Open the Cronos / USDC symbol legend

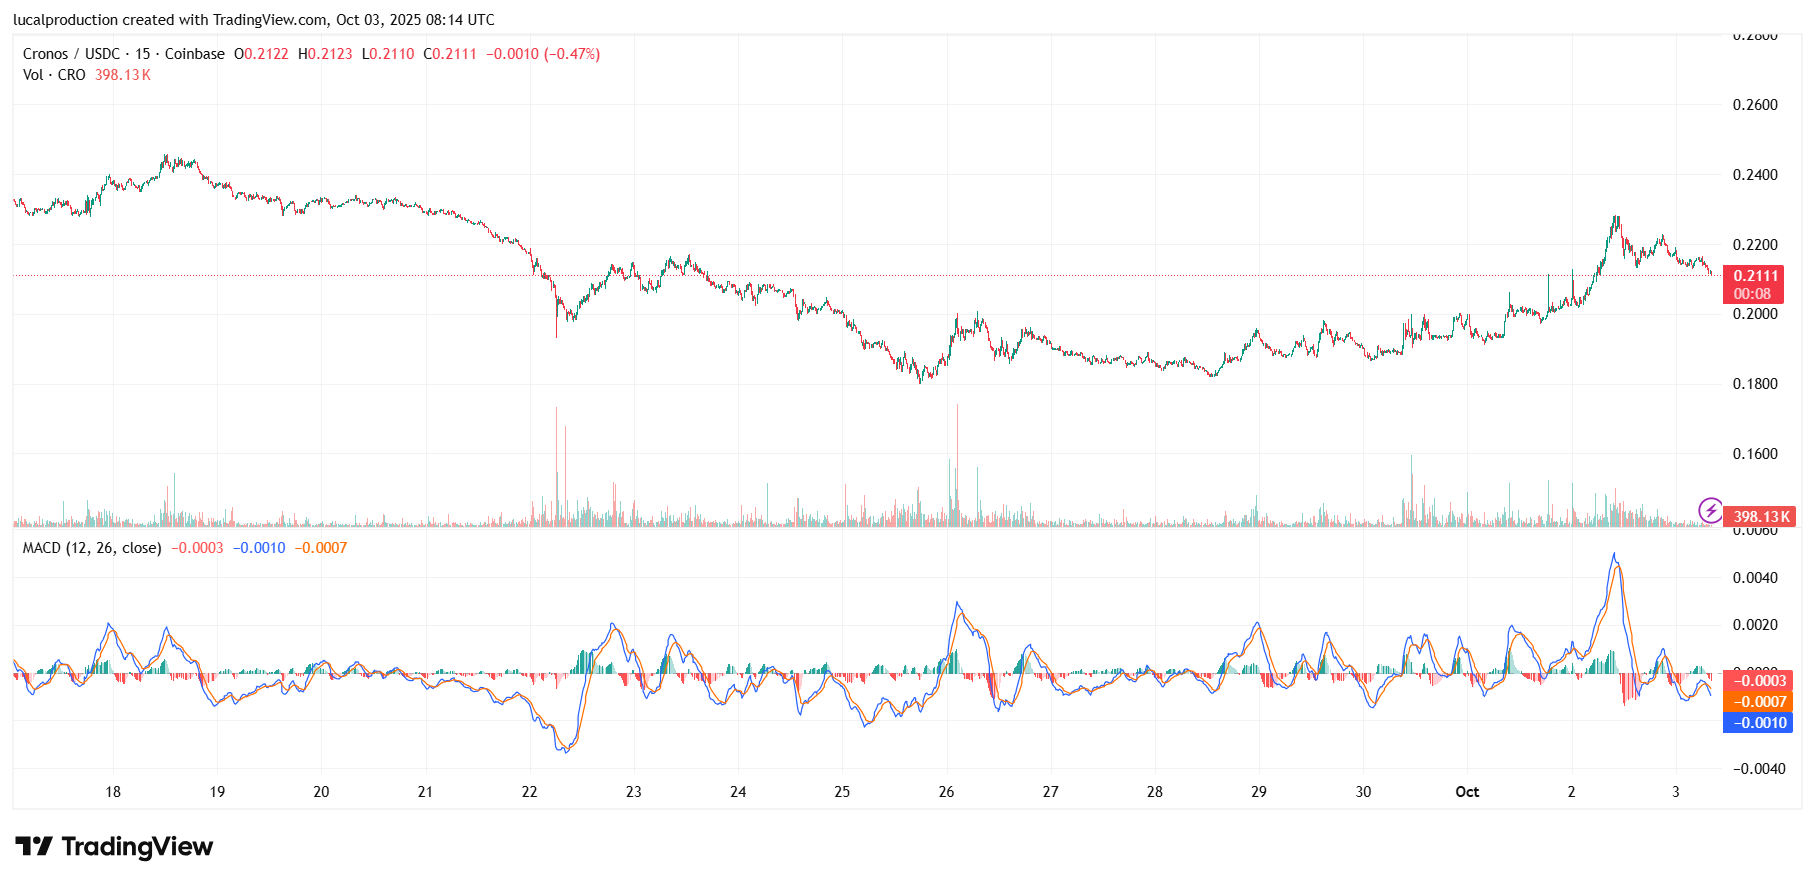pyautogui.click(x=123, y=54)
